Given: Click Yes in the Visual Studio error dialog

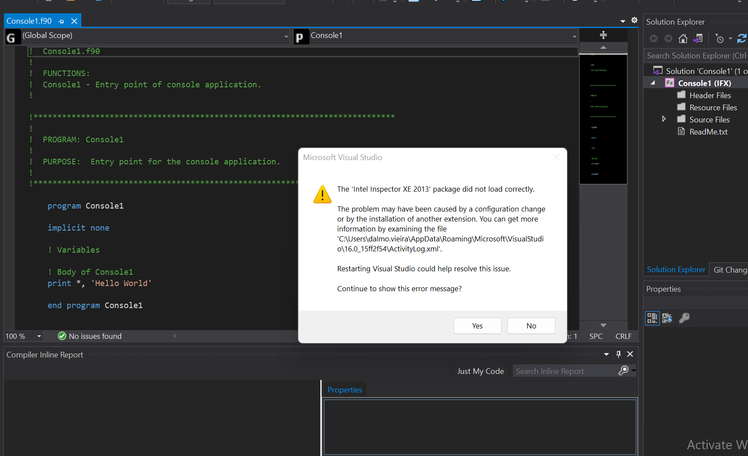Looking at the screenshot, I should click(477, 326).
